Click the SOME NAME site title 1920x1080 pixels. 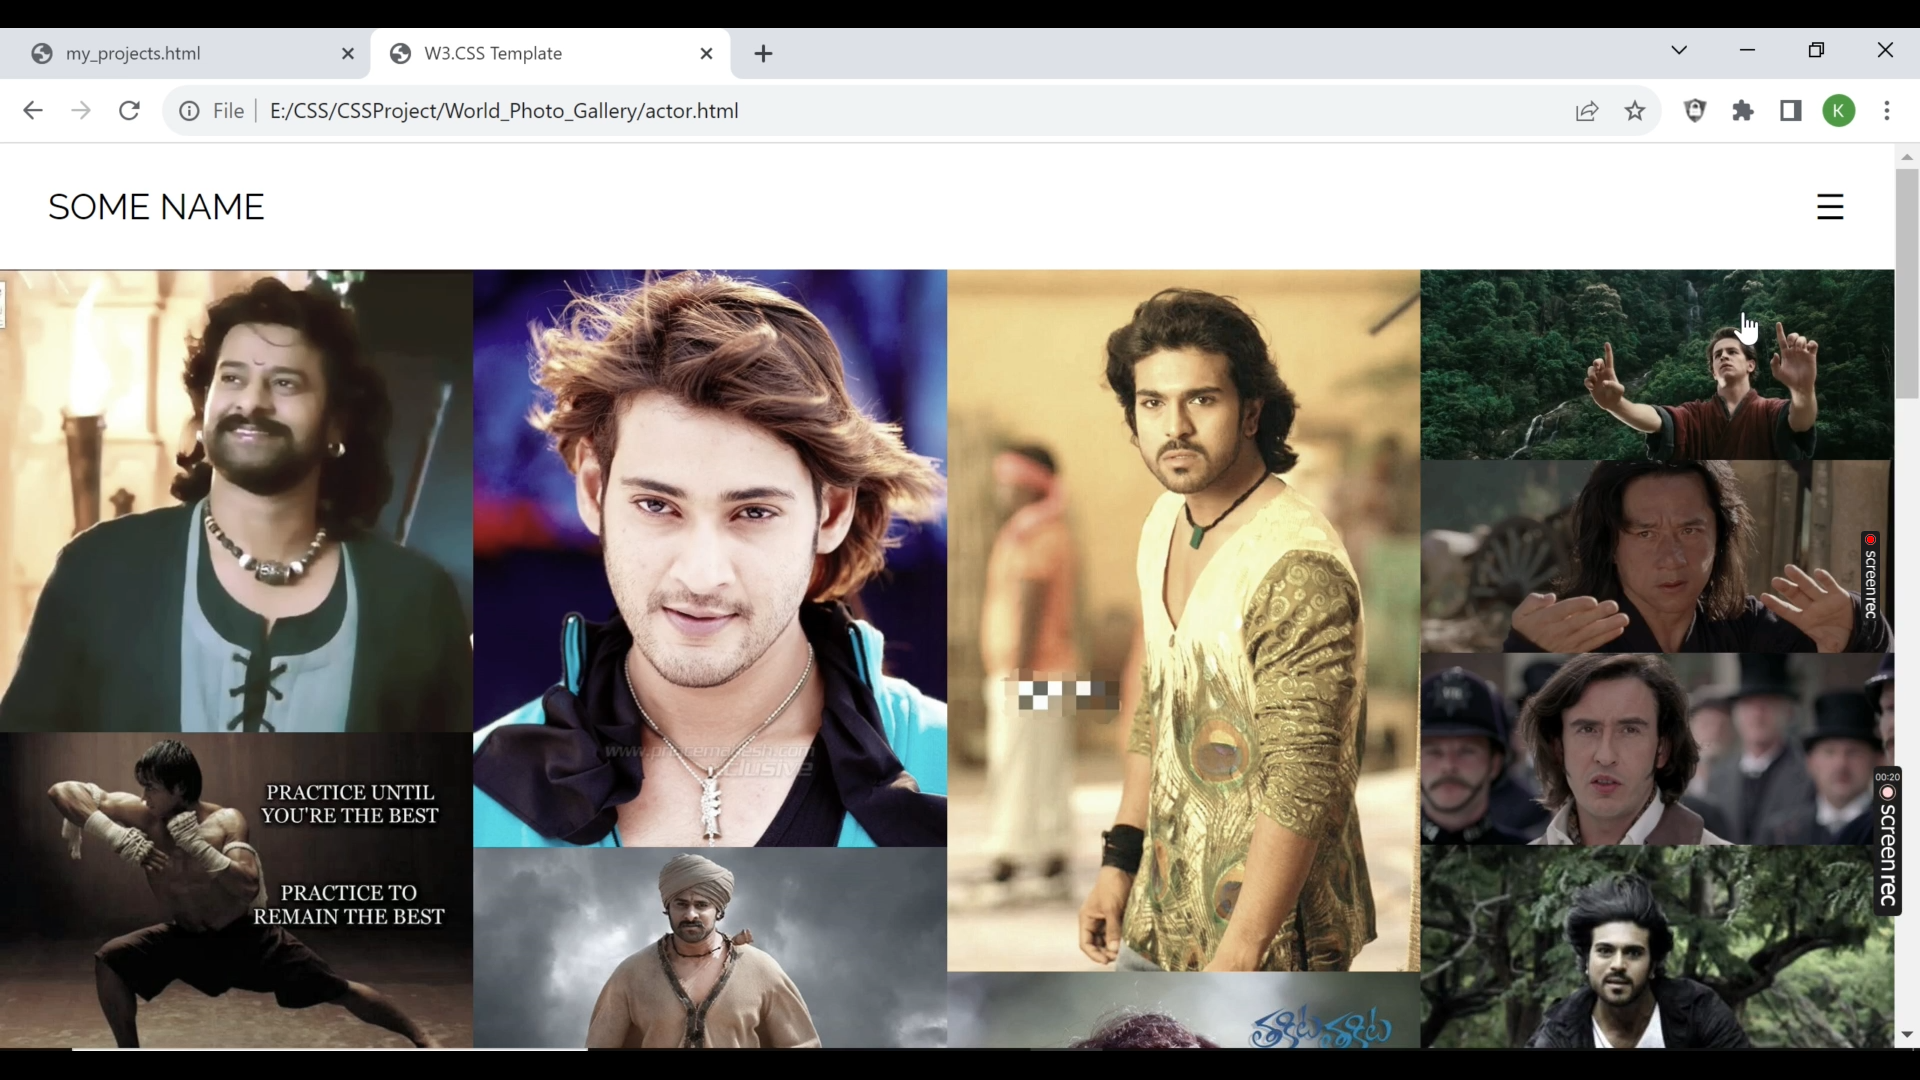point(156,207)
